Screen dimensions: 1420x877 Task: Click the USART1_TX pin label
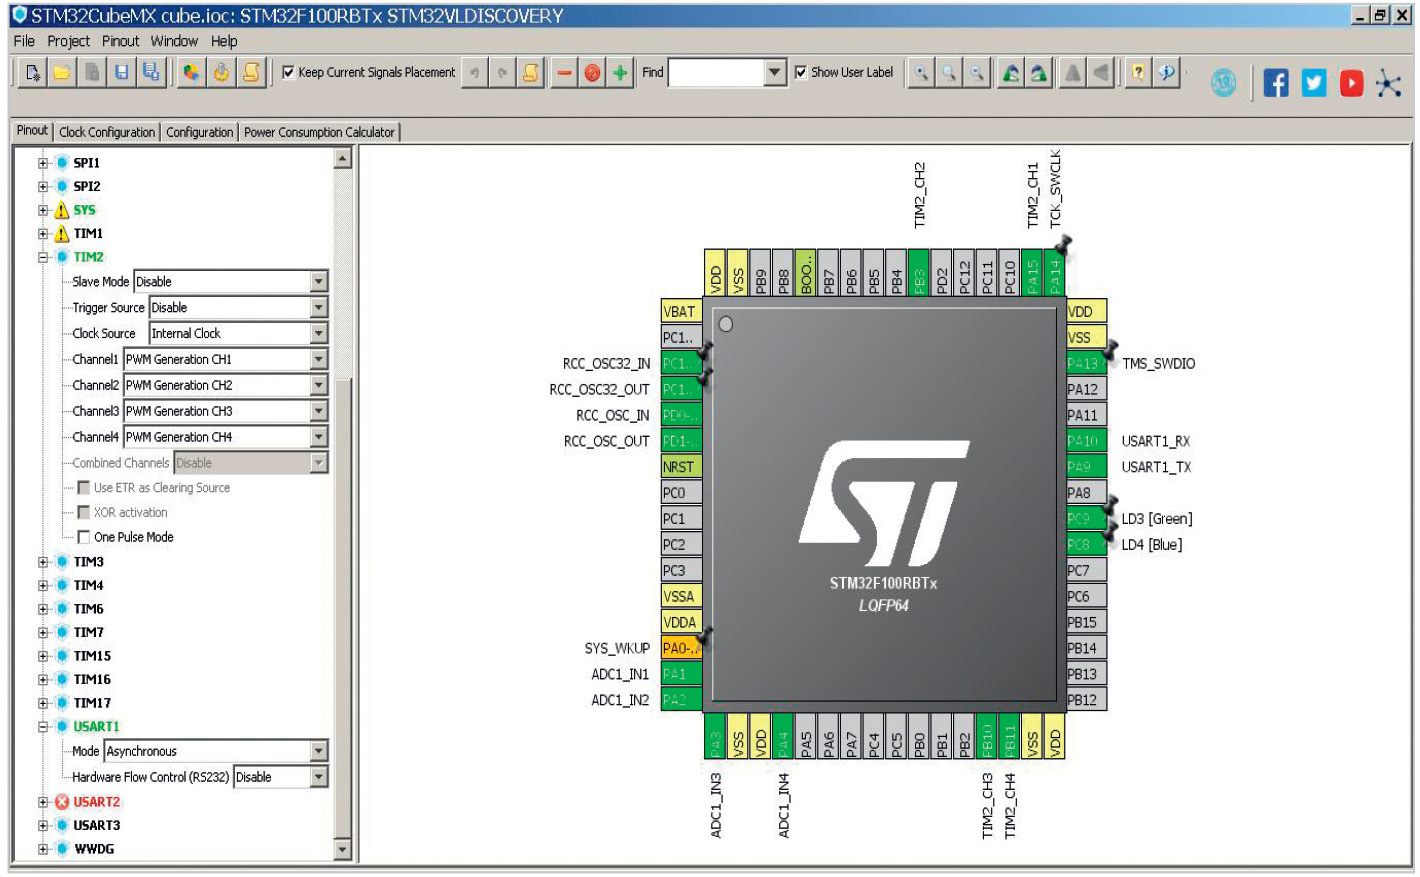click(x=1156, y=467)
